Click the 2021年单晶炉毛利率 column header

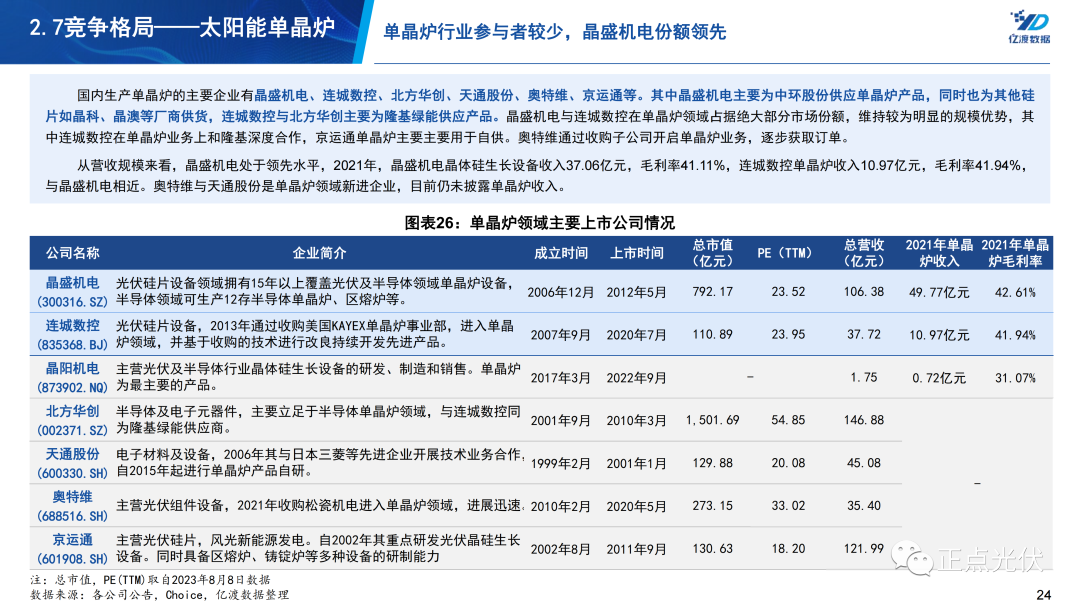(x=1015, y=253)
